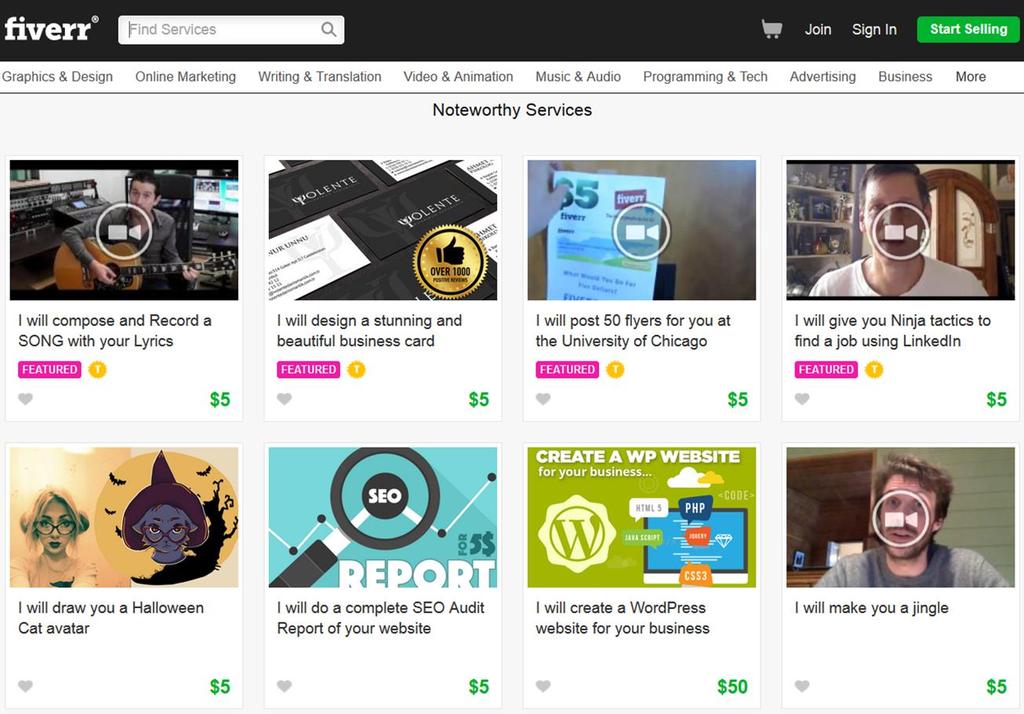
Task: Click FEATURED tag on the business card gig
Action: [308, 370]
